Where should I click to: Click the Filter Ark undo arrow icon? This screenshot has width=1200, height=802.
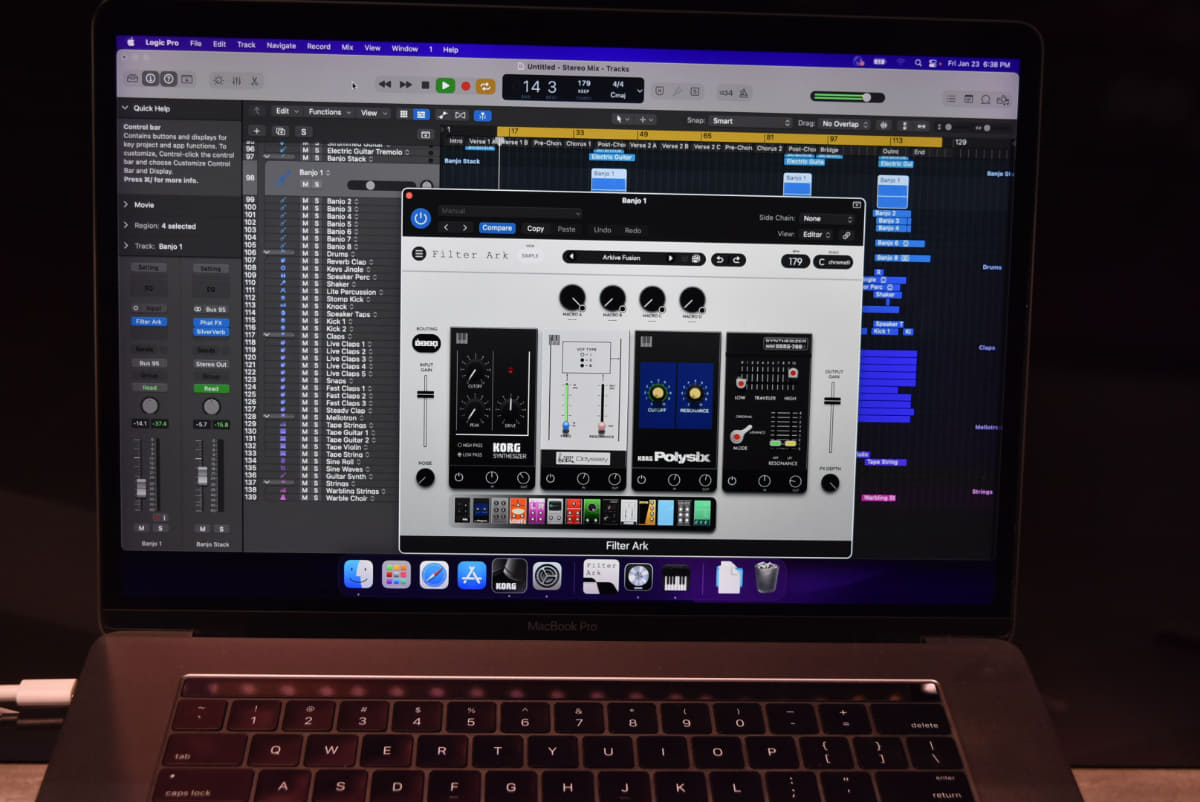[720, 260]
